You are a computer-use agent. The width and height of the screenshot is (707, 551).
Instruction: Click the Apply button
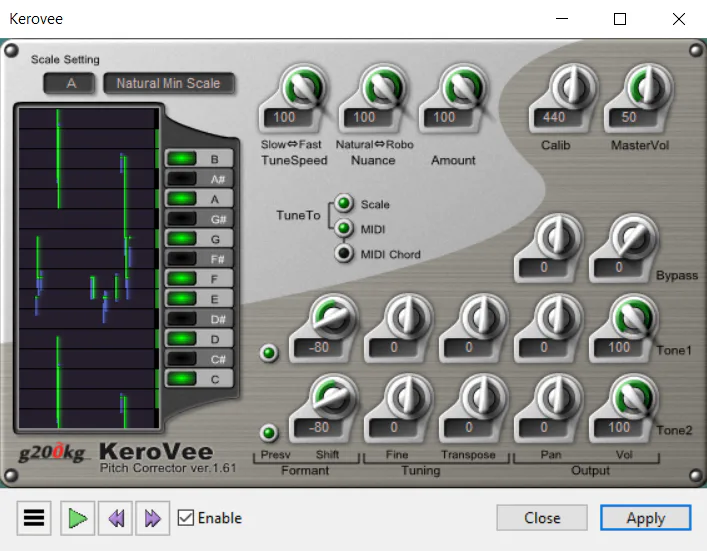tap(646, 518)
